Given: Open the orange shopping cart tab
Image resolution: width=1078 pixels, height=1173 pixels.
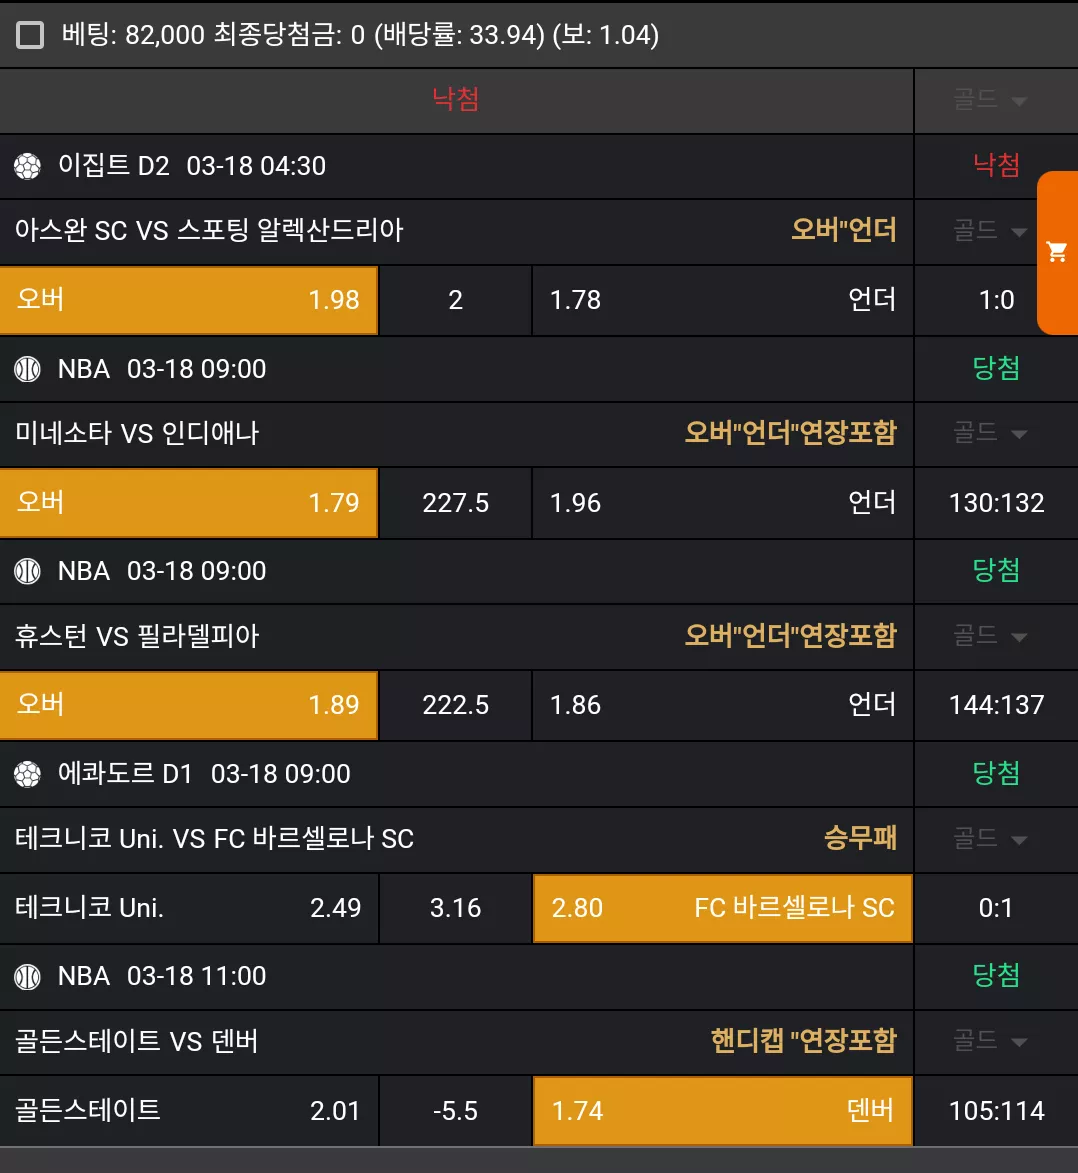Looking at the screenshot, I should [1057, 252].
